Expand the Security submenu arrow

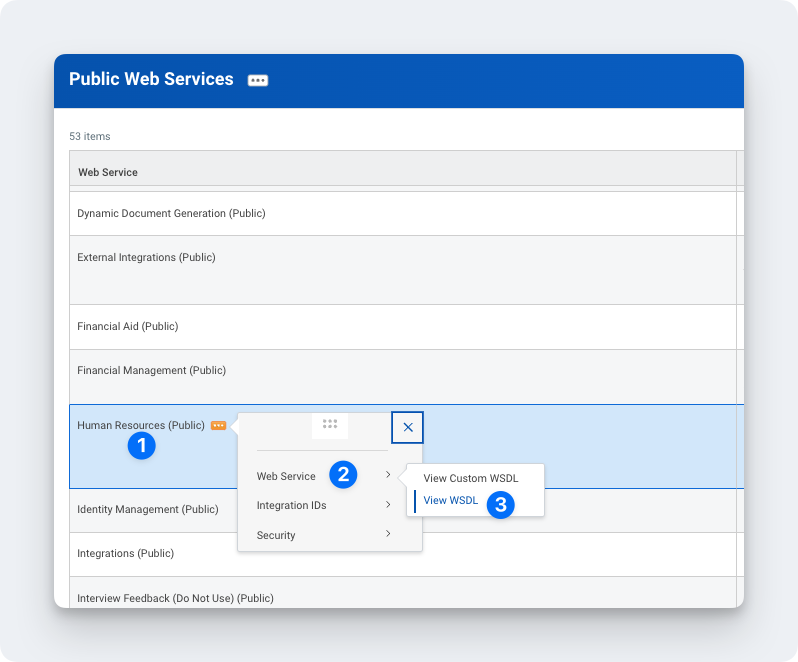(388, 534)
